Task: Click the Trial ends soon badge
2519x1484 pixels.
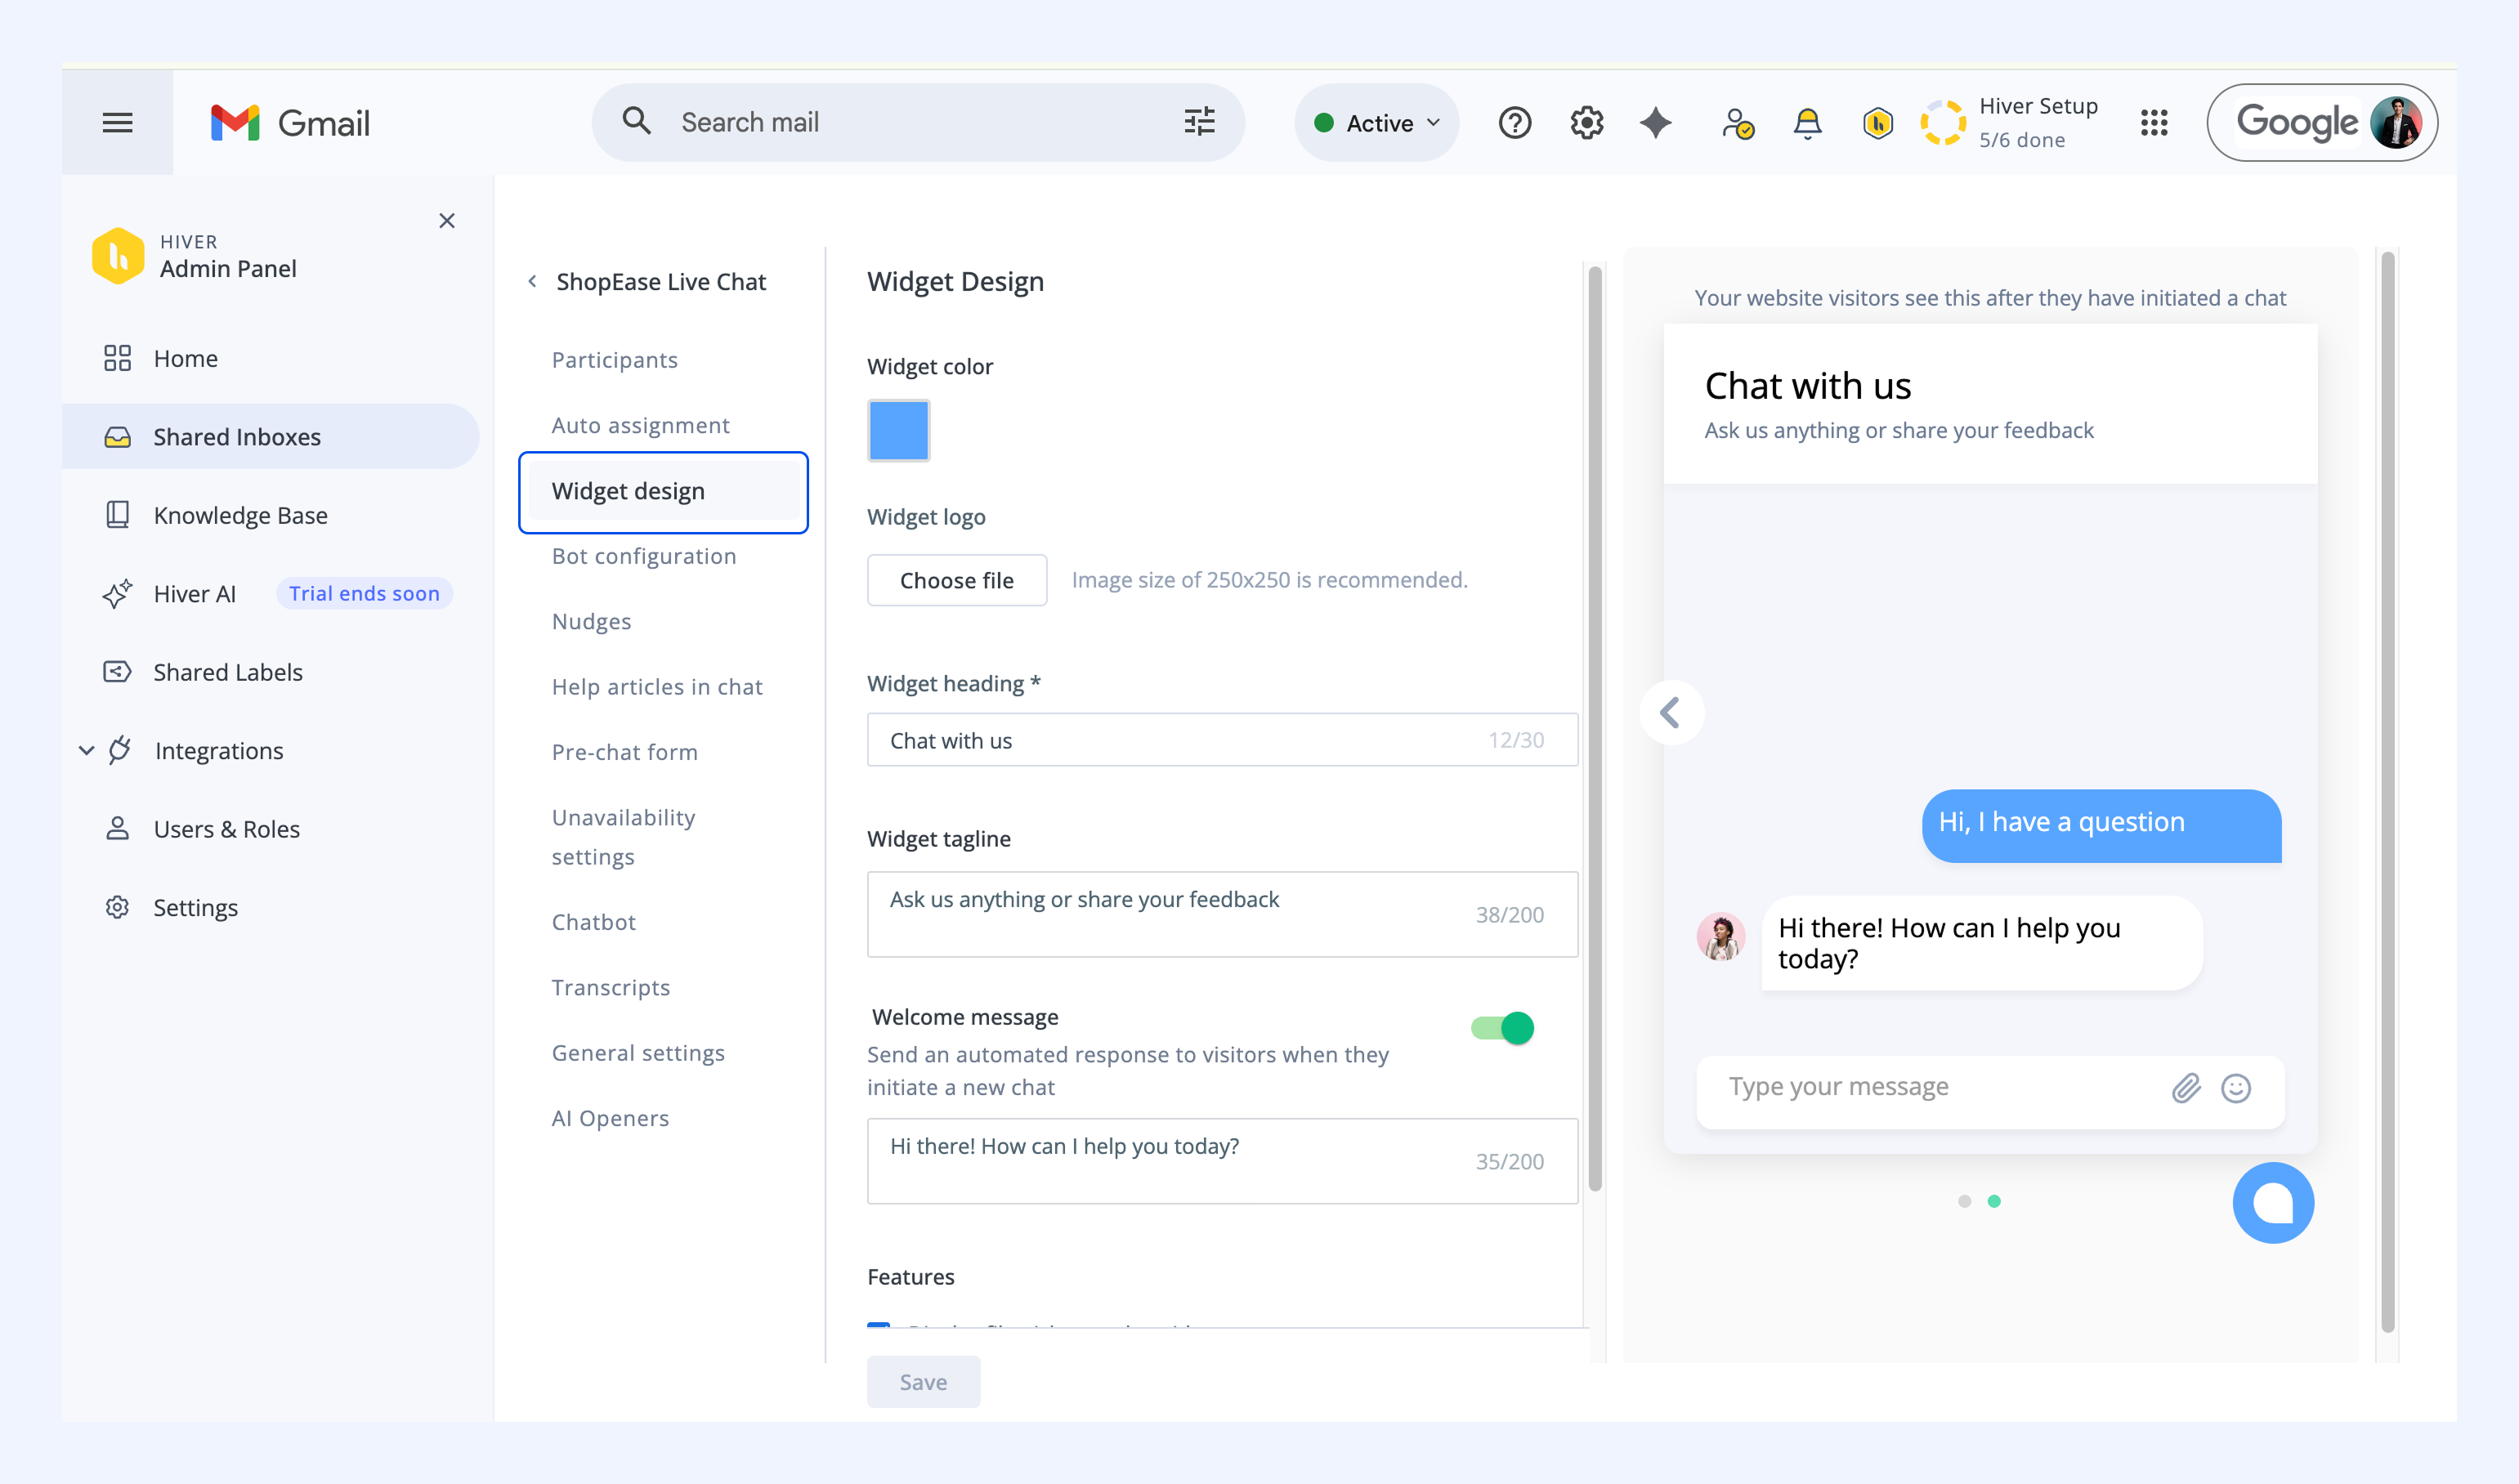Action: click(x=364, y=594)
